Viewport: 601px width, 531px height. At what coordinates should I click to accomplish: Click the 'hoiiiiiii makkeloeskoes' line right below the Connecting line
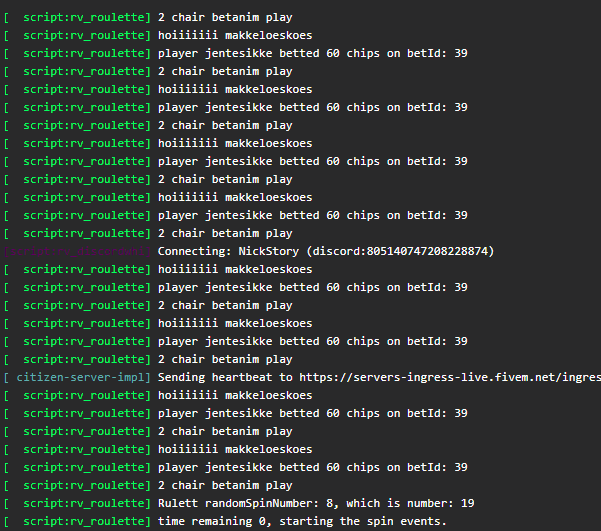click(235, 269)
